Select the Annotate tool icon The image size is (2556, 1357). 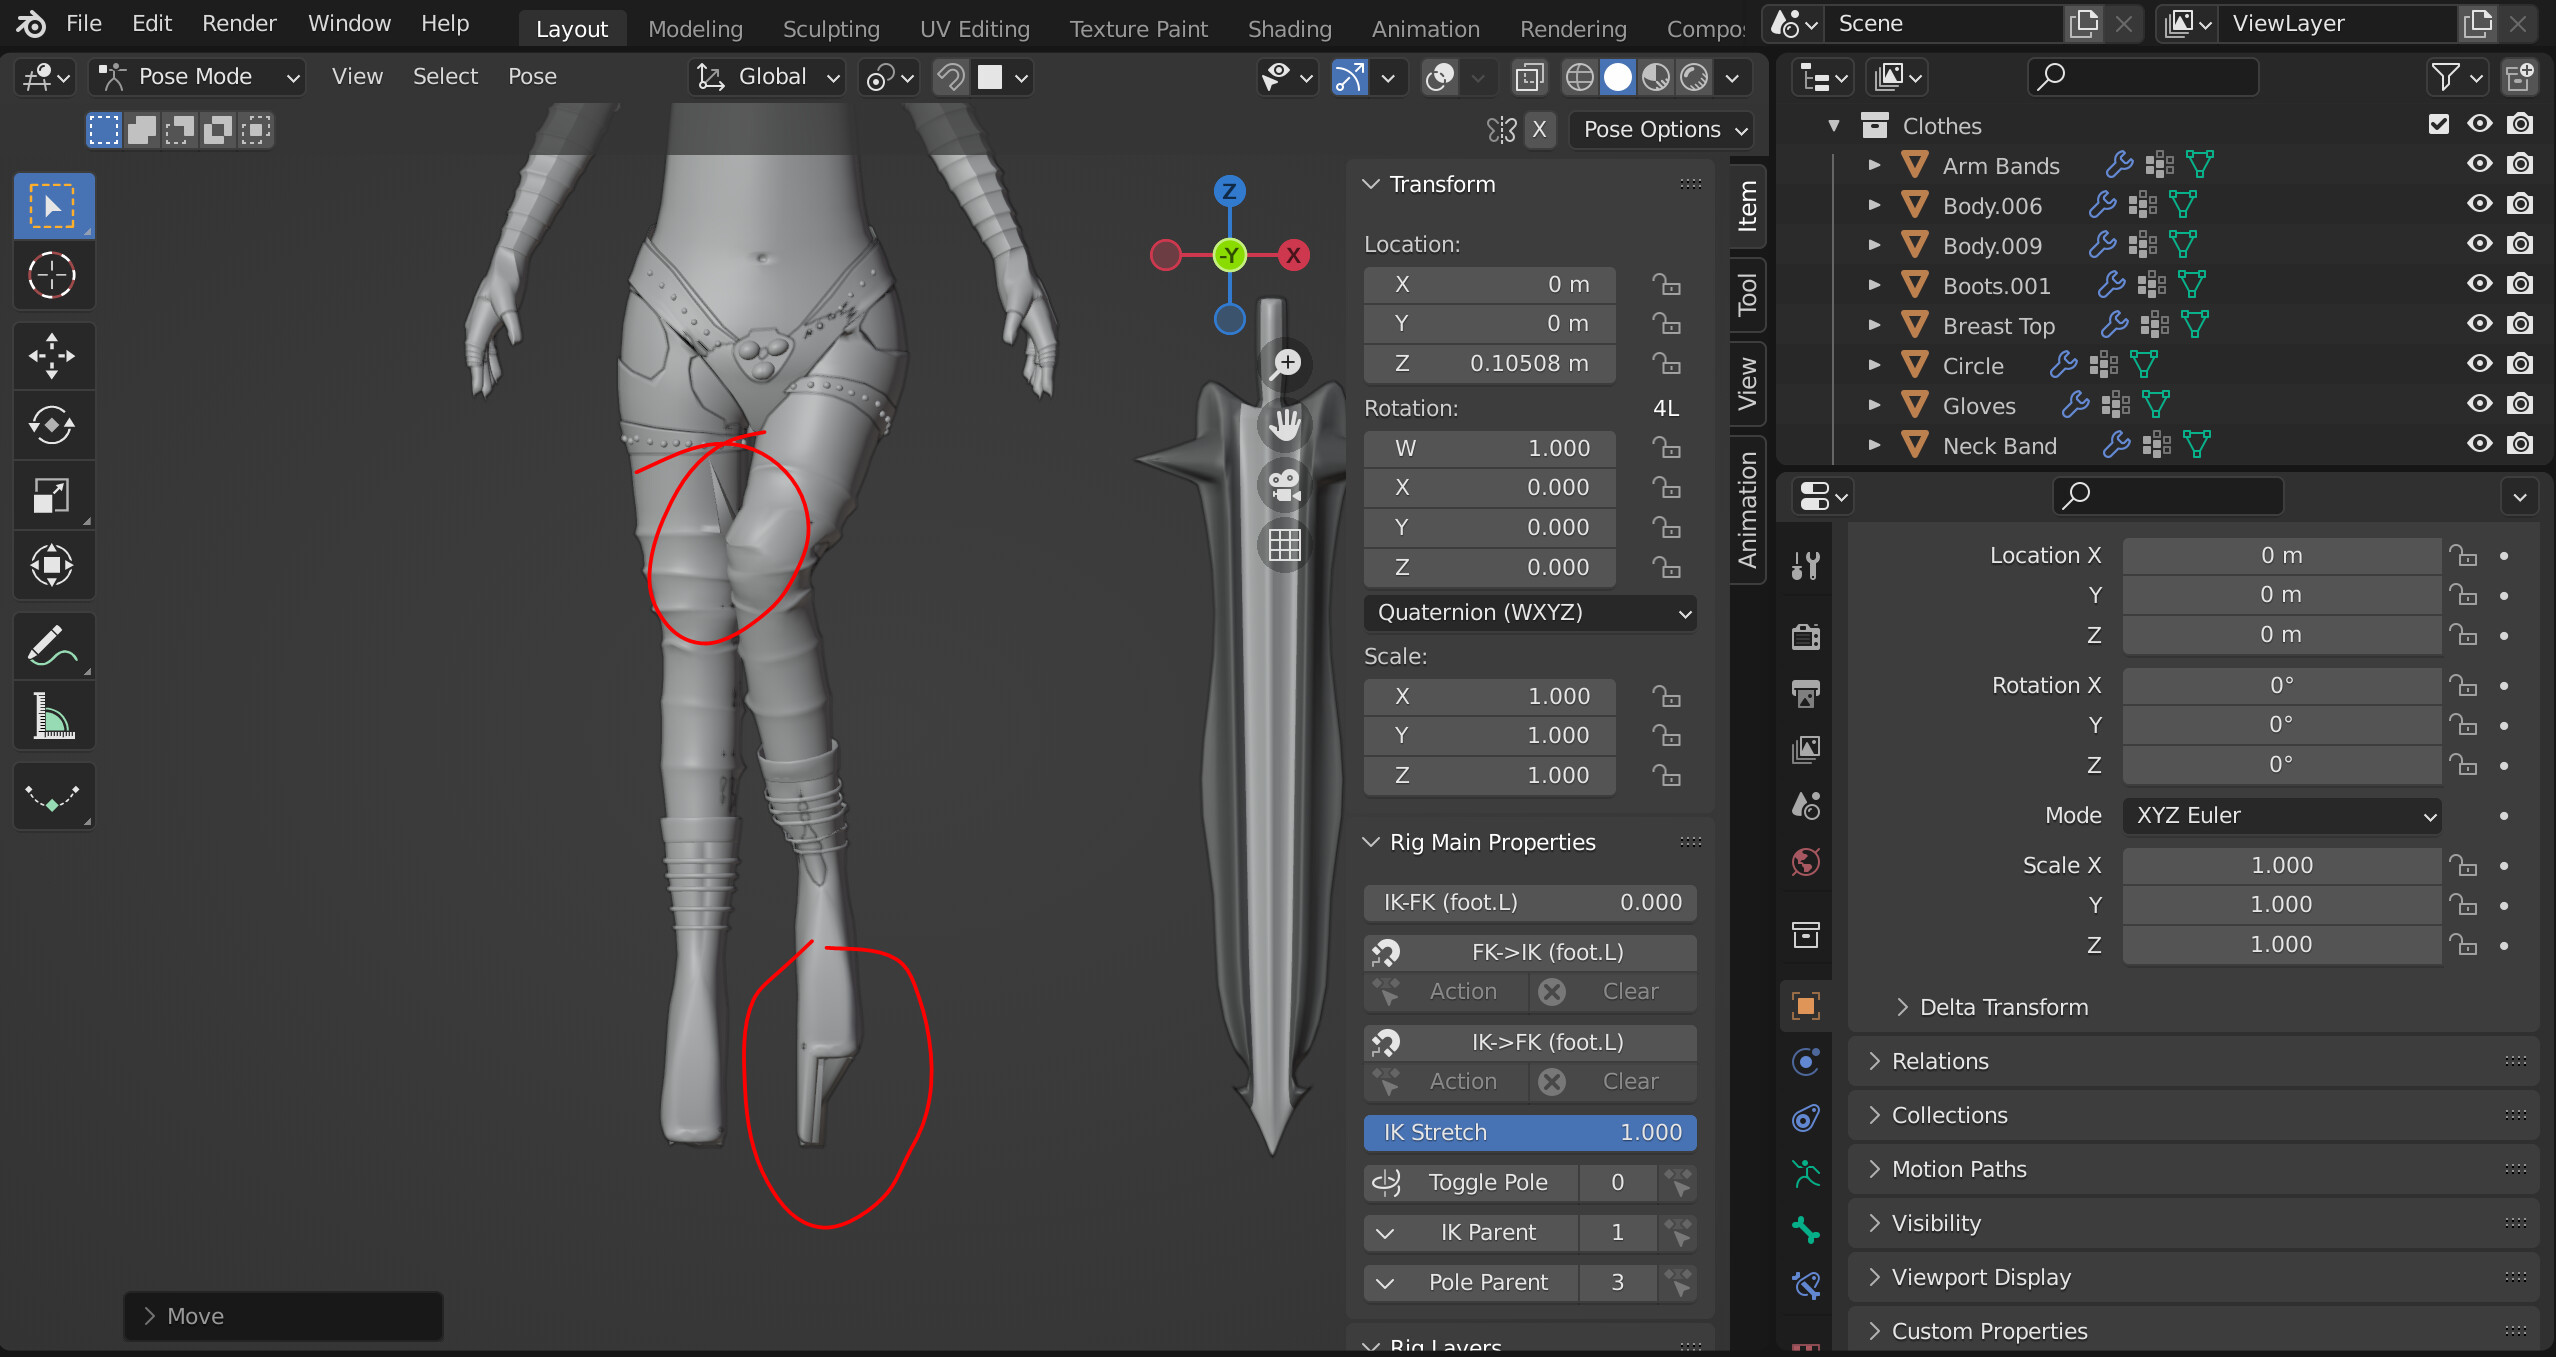click(x=49, y=647)
